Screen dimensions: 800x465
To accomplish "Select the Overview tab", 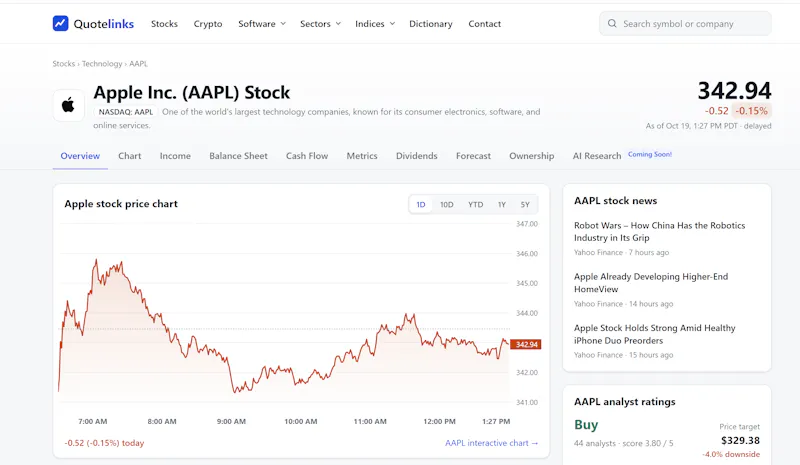I will 80,156.
